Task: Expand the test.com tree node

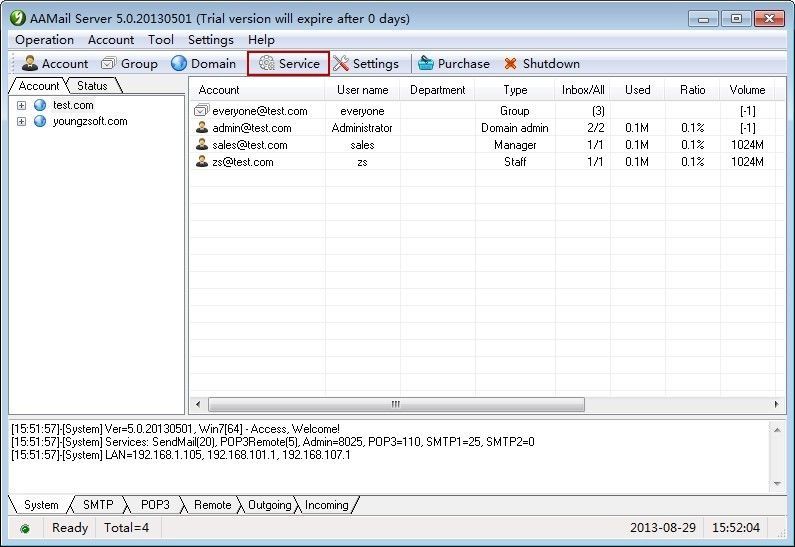Action: pyautogui.click(x=21, y=105)
